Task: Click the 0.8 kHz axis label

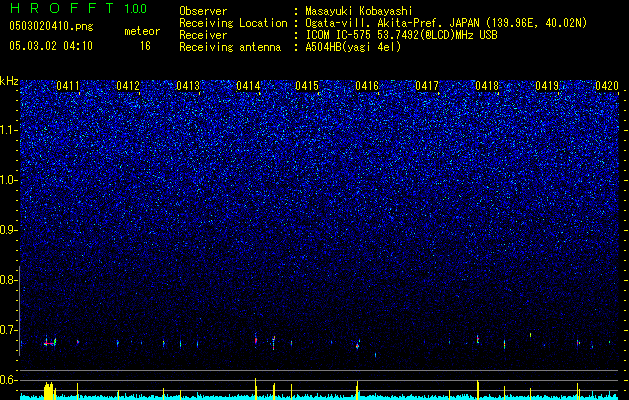Action: tap(8, 280)
